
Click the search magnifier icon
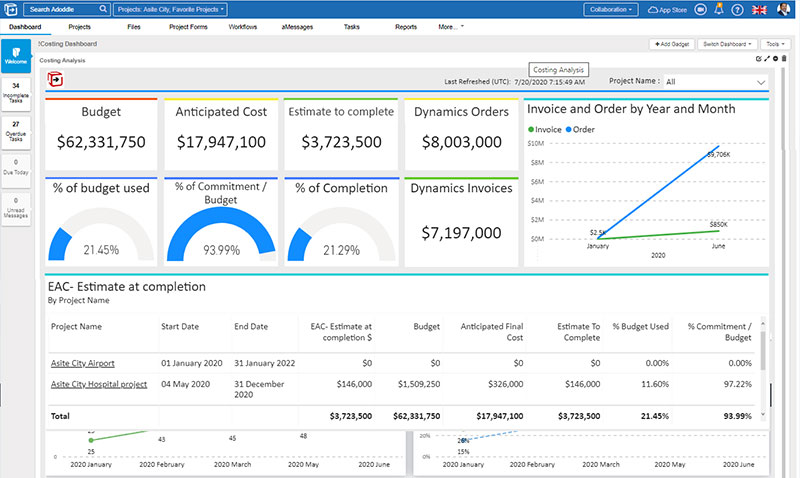[103, 9]
